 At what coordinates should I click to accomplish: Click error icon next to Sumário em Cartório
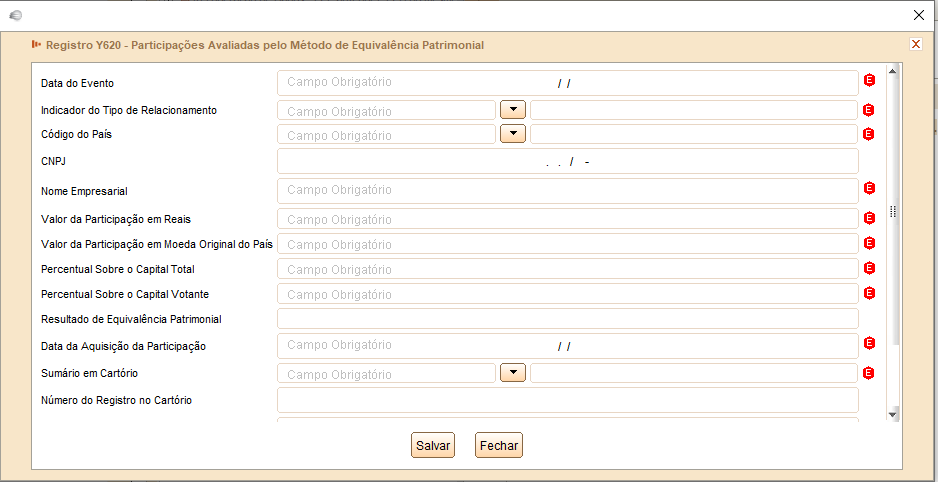coord(869,373)
